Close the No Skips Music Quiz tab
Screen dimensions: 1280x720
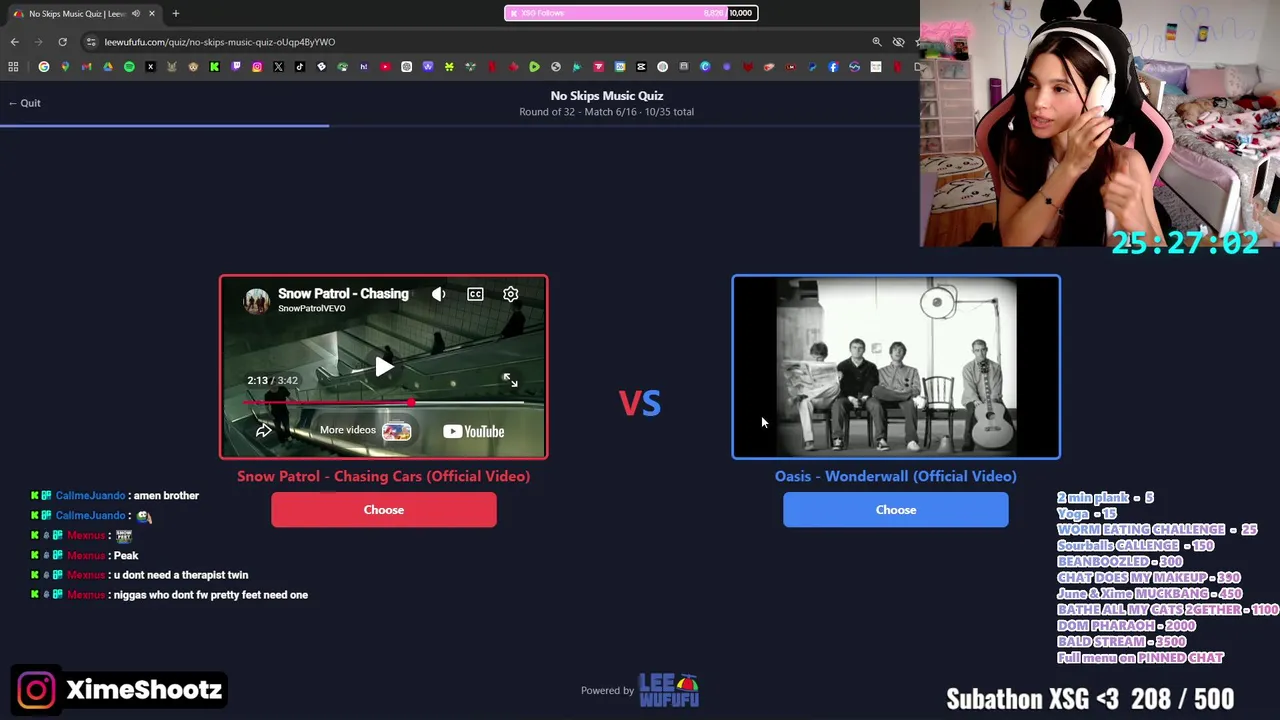pyautogui.click(x=152, y=13)
